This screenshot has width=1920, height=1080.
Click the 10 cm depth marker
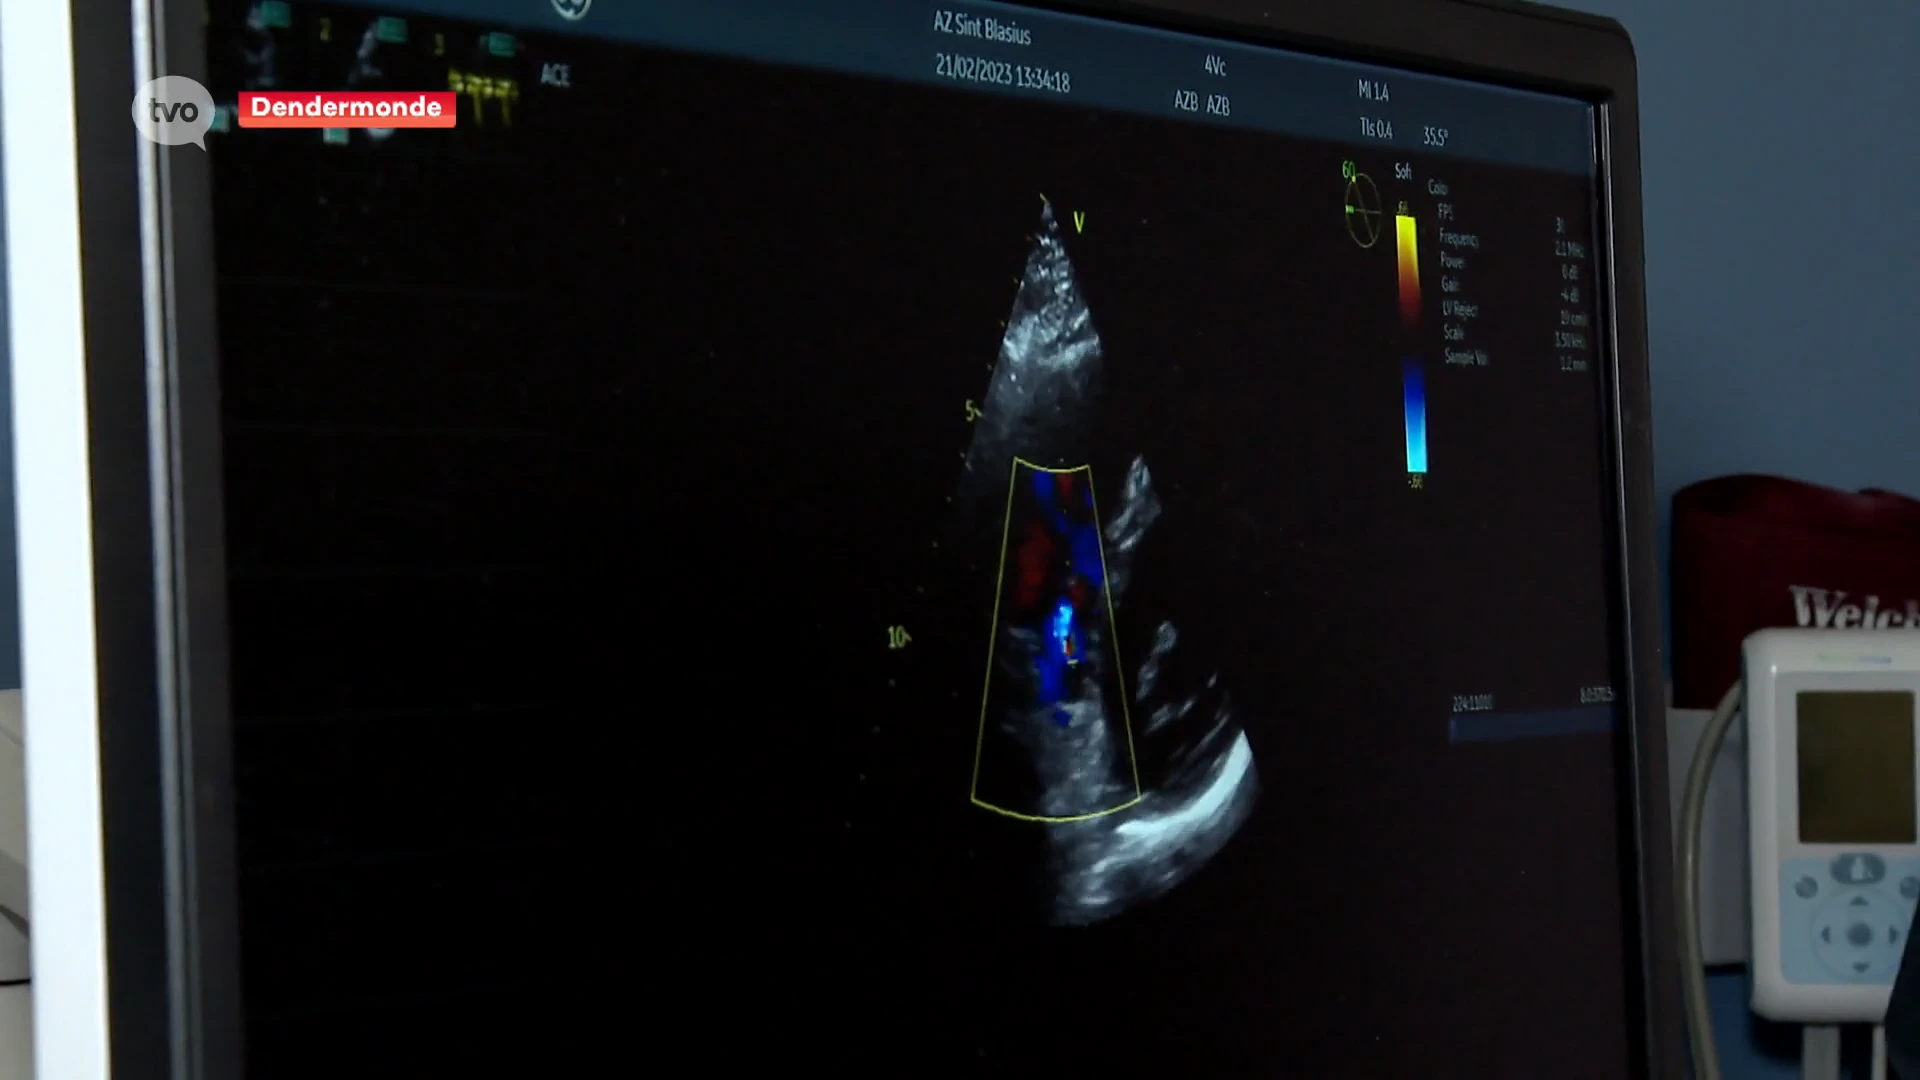point(898,637)
